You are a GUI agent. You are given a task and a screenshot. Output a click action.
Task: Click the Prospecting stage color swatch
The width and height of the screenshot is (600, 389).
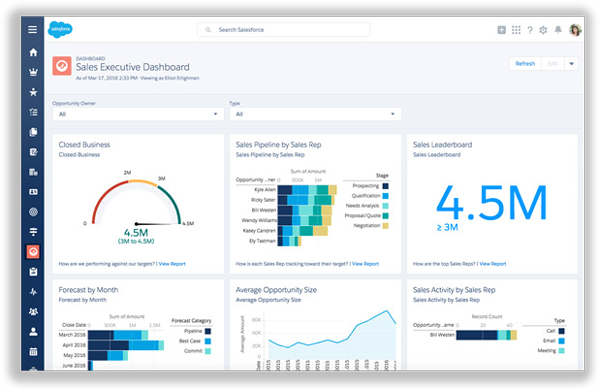385,186
